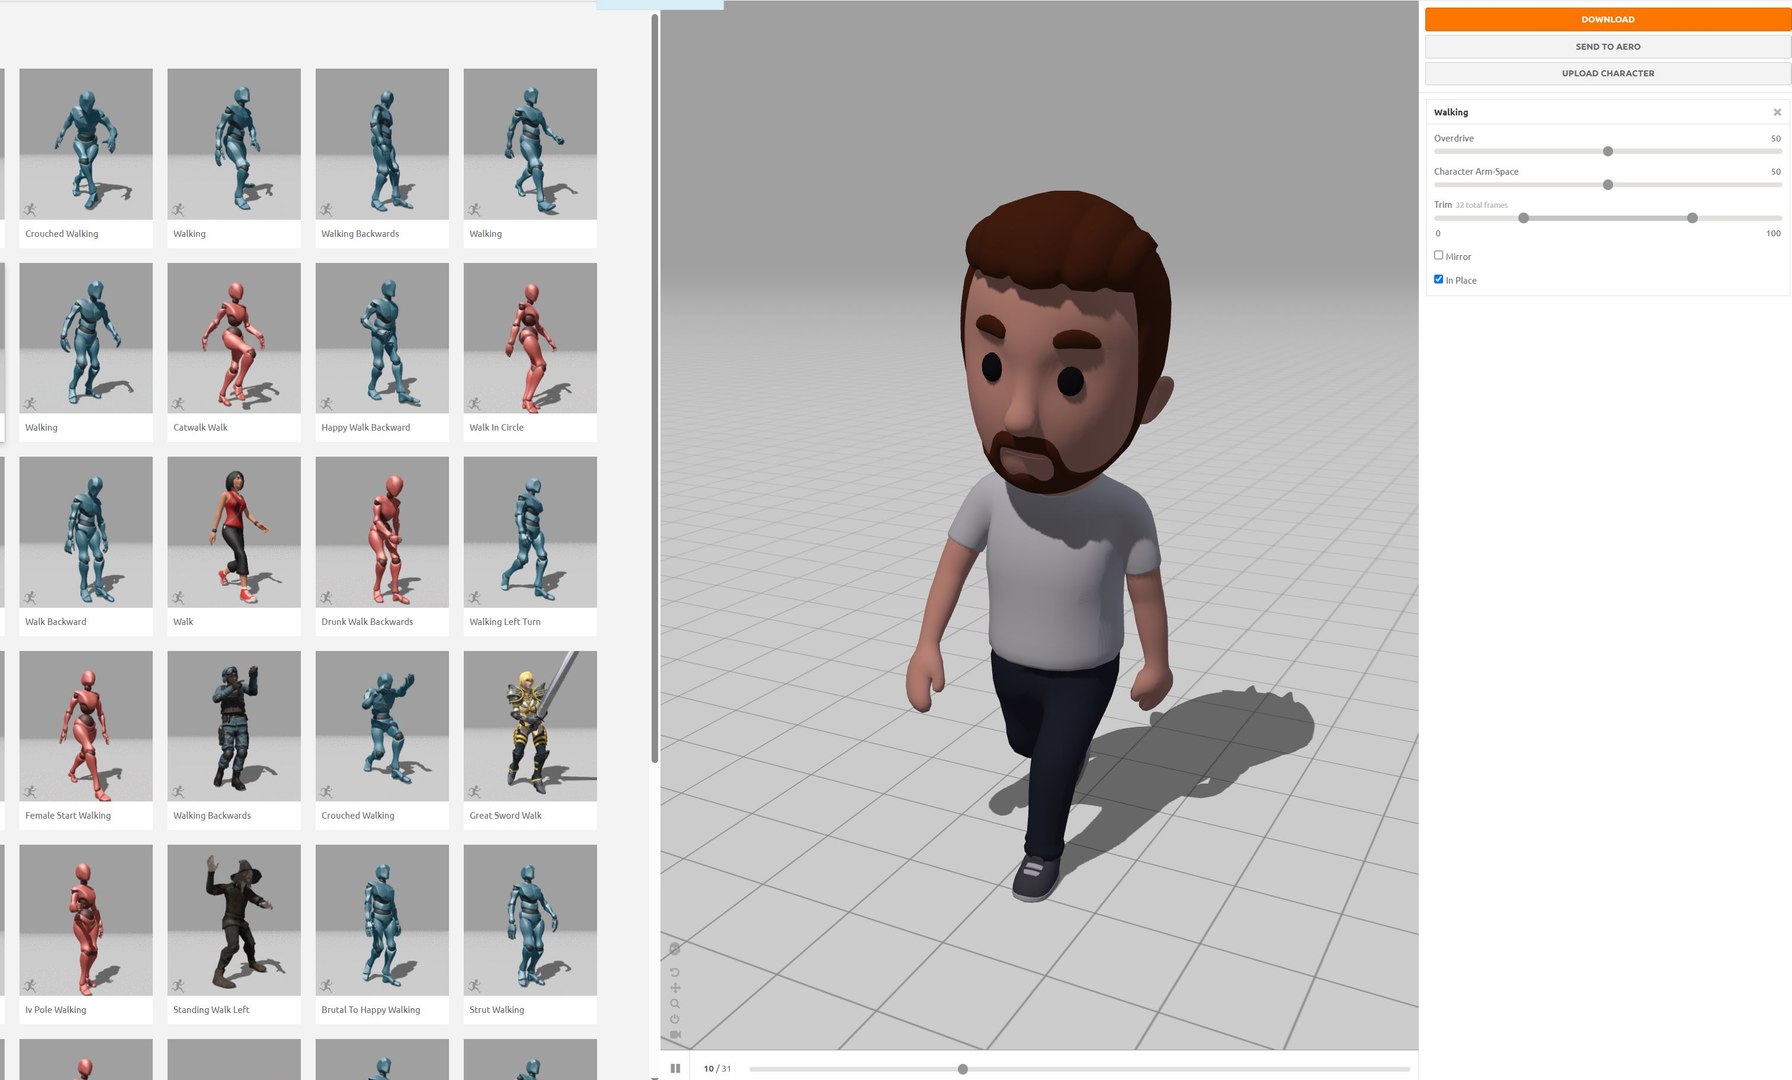Click the '32 total frames' Trim label
Image resolution: width=1792 pixels, height=1080 pixels.
pos(1481,205)
